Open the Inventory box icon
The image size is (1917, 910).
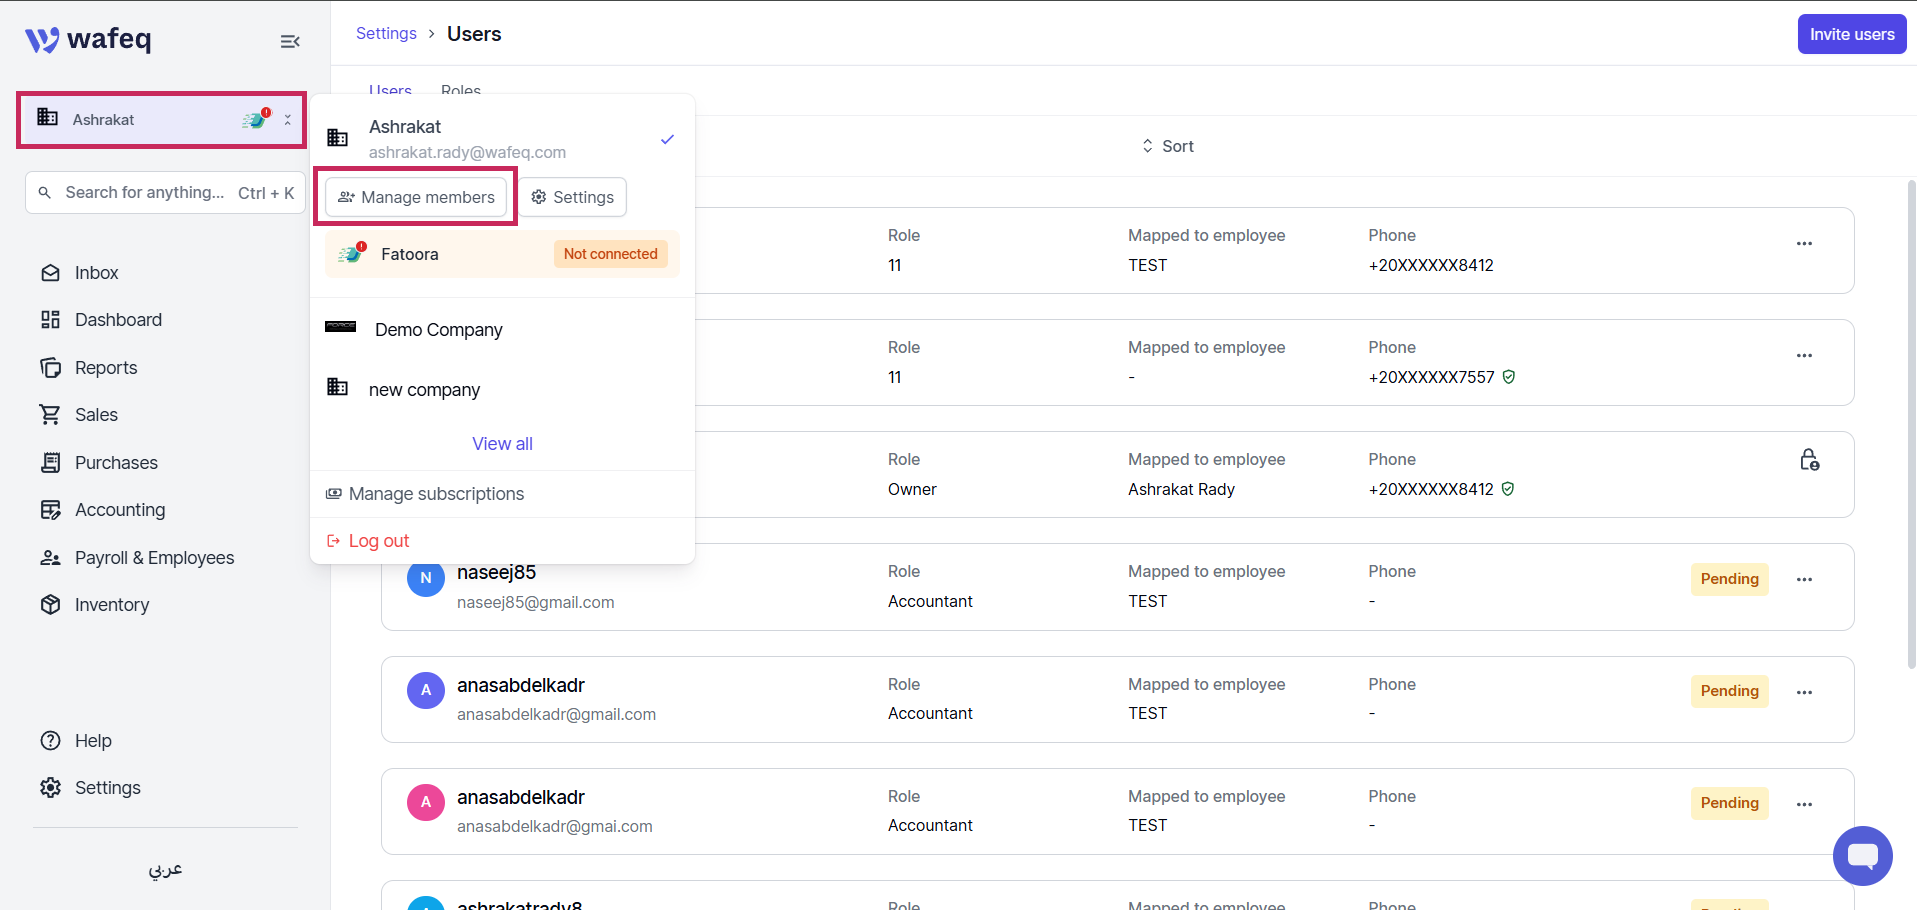click(x=50, y=605)
